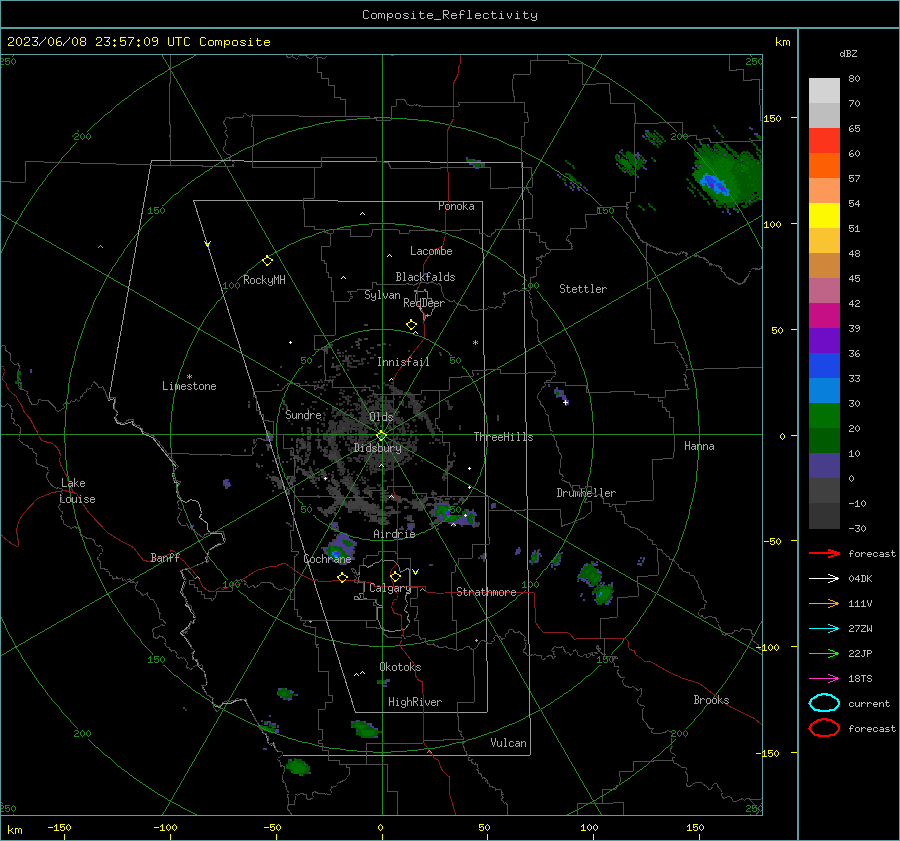Click the yellow radar center marker at Didsbury

click(381, 436)
